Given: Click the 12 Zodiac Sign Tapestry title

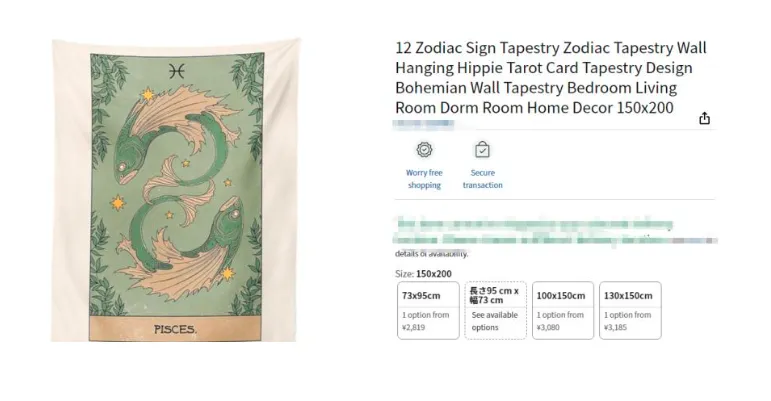Looking at the screenshot, I should (x=551, y=78).
